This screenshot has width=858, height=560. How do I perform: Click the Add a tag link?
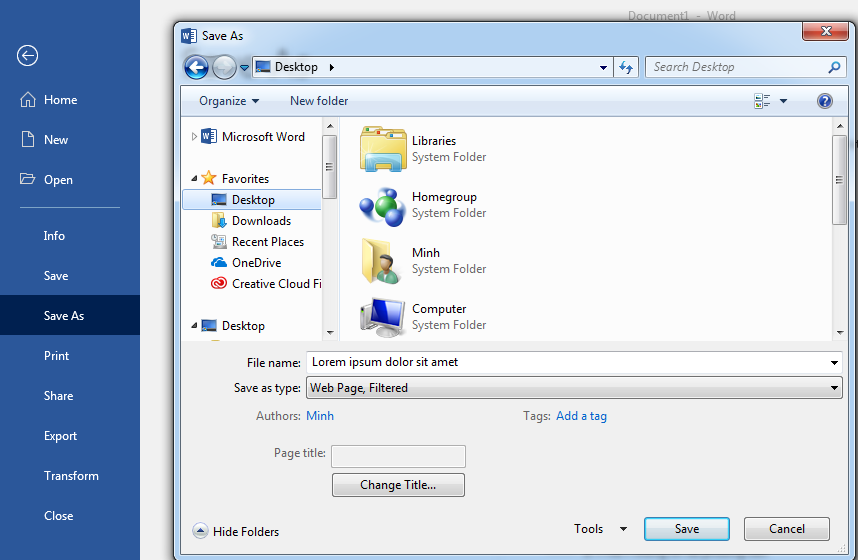(581, 416)
